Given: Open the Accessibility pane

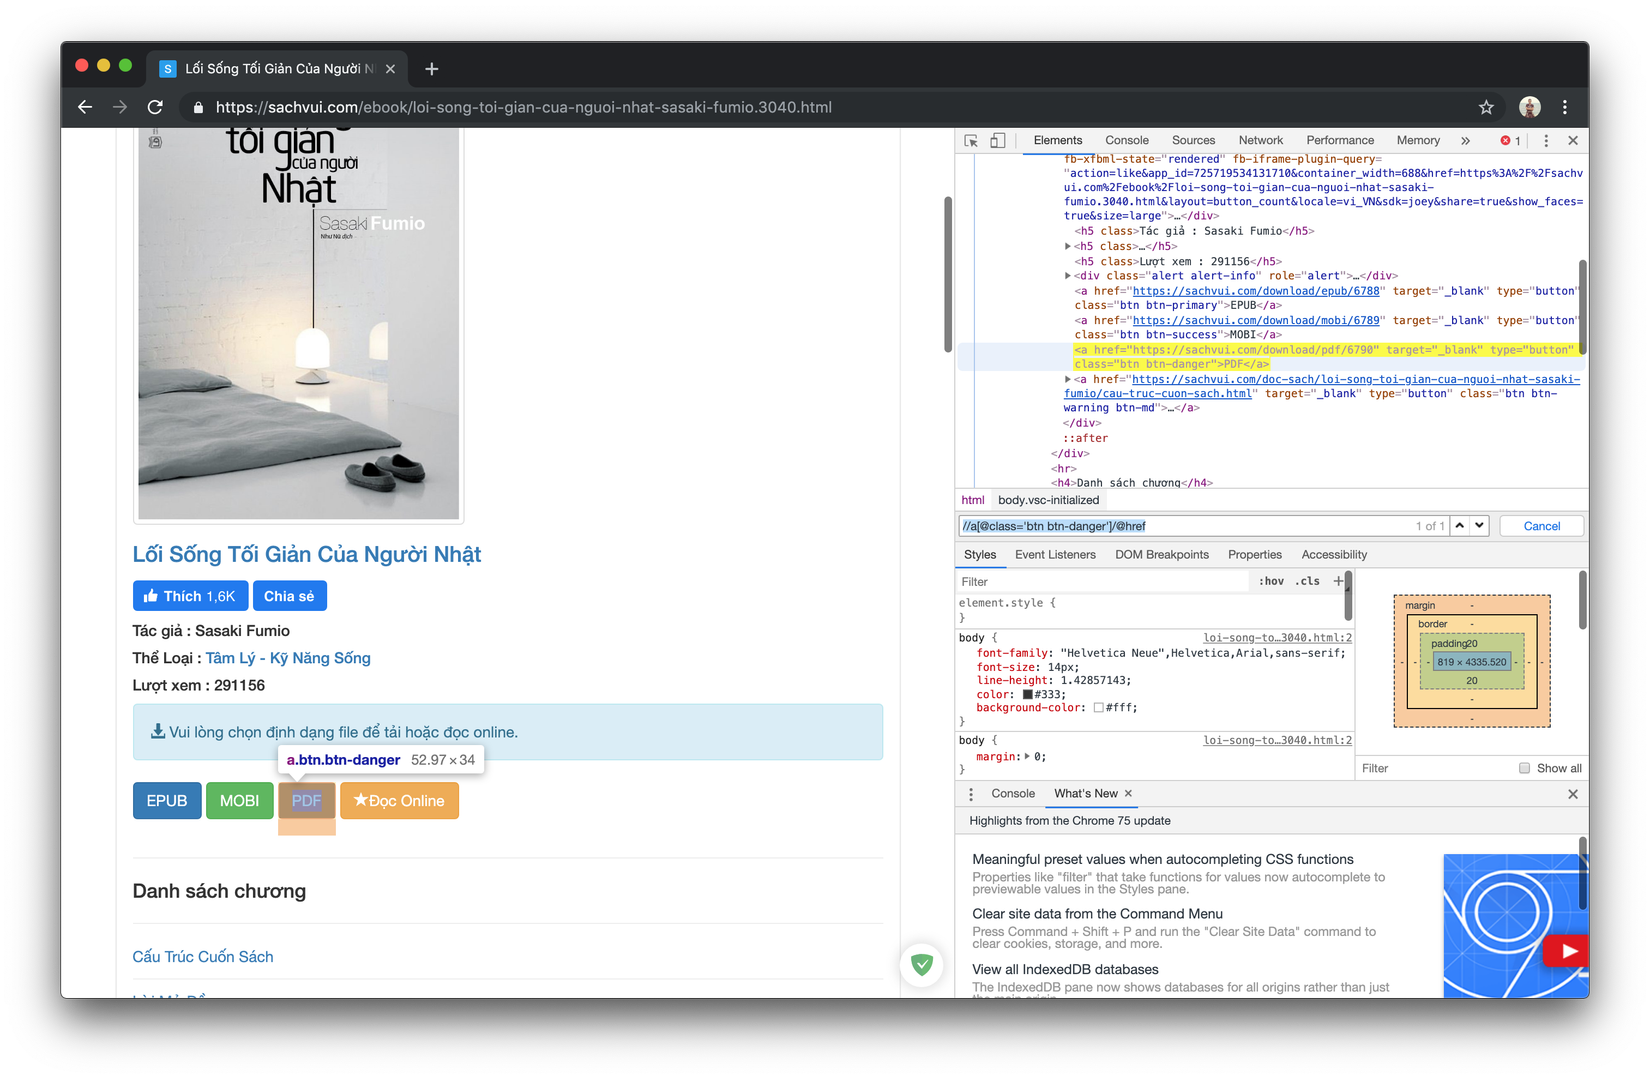Looking at the screenshot, I should 1334,555.
